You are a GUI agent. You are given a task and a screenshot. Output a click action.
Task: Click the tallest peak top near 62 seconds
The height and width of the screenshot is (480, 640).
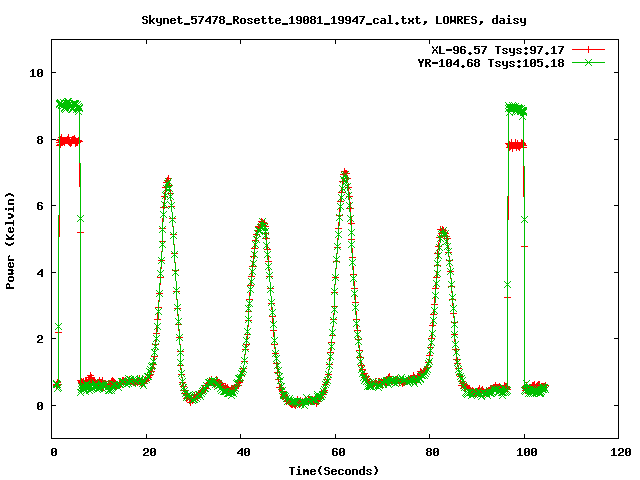(x=345, y=173)
